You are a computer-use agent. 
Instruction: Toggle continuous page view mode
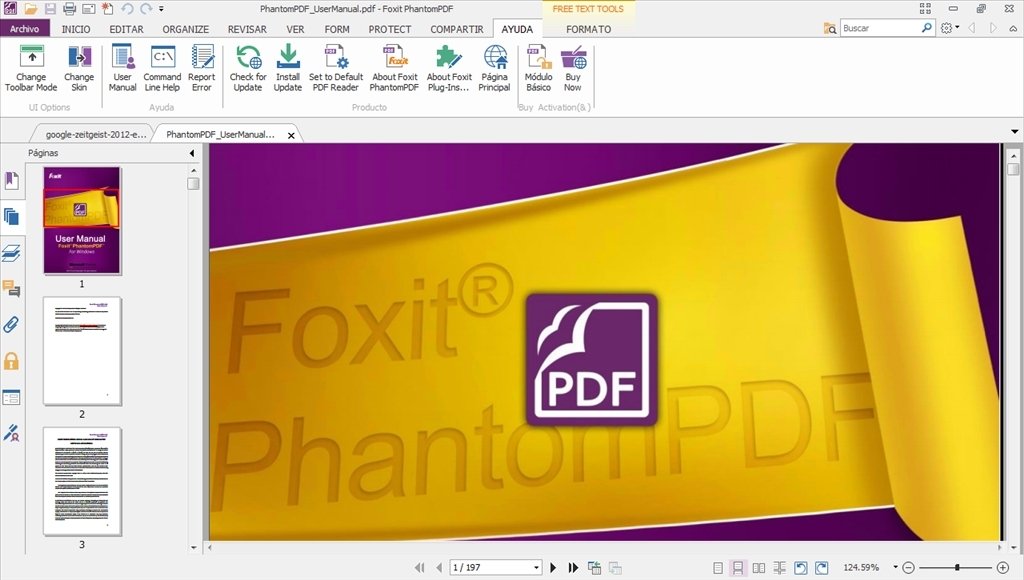pyautogui.click(x=738, y=568)
